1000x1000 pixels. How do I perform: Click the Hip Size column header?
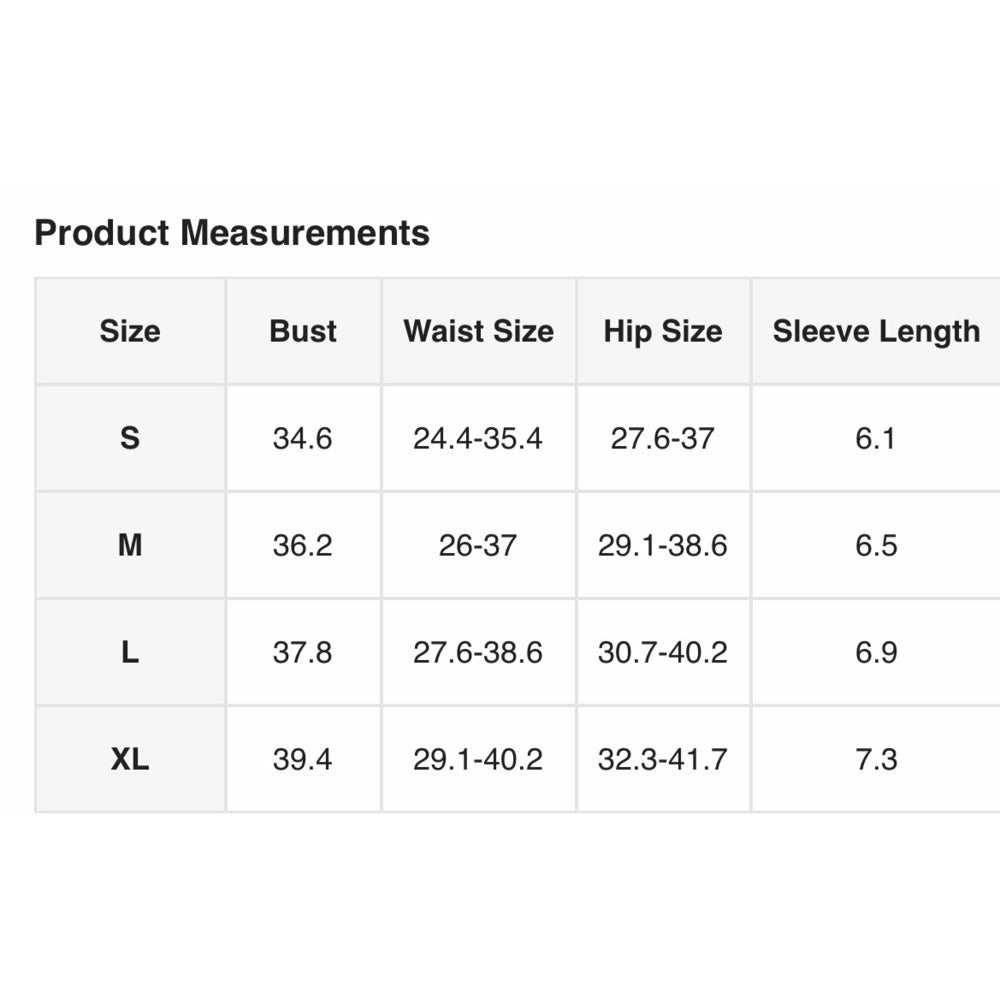click(663, 331)
